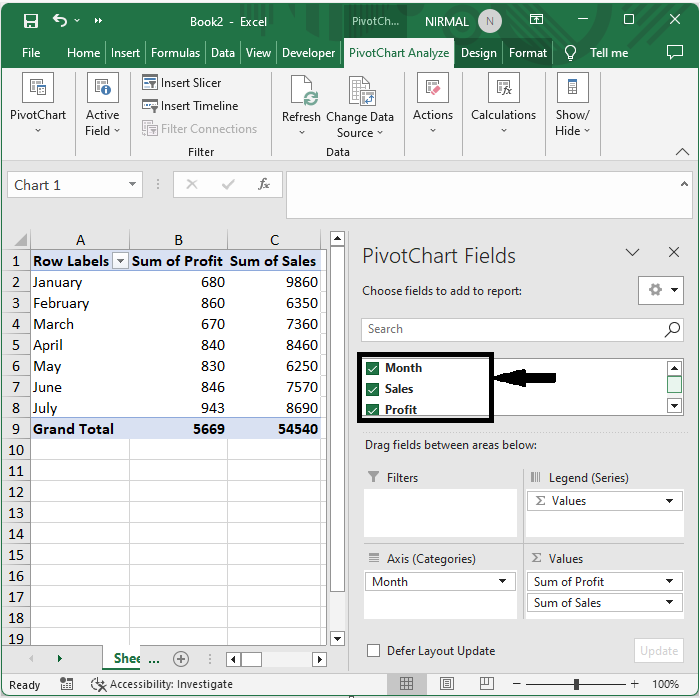Switch to the View tab
Viewport: 700px width, 698px height.
click(258, 53)
